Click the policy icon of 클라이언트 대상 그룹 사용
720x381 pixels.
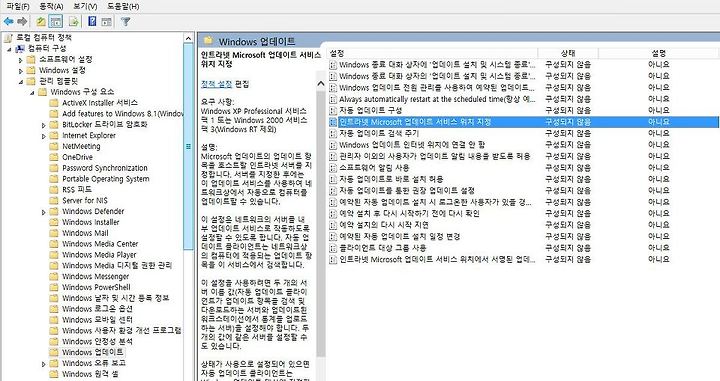click(333, 248)
